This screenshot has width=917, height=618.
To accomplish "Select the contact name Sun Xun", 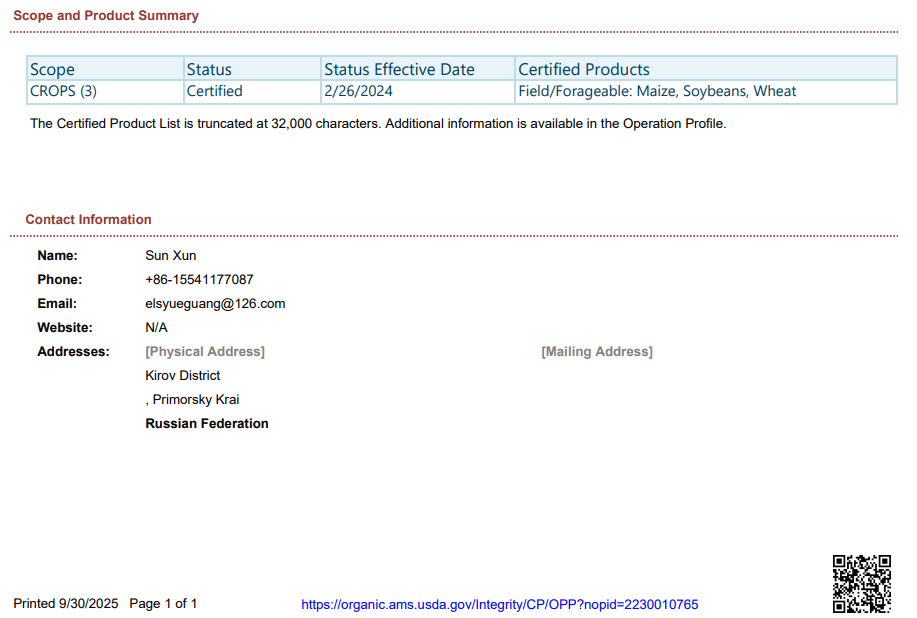I will point(171,256).
